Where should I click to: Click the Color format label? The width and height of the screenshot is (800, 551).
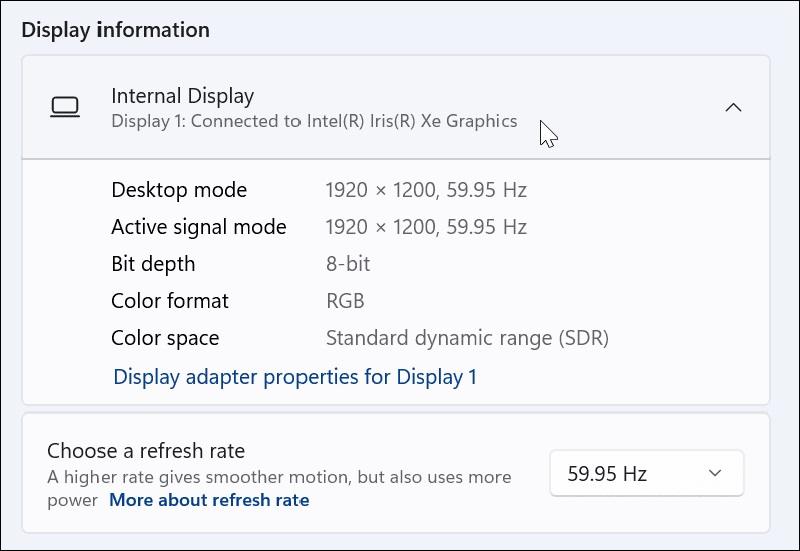point(170,301)
